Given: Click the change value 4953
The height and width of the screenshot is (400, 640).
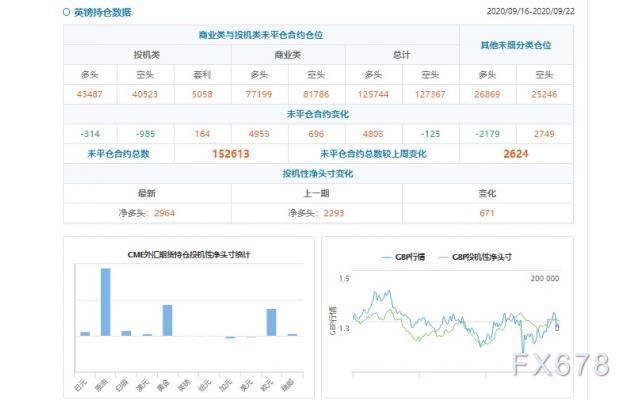Looking at the screenshot, I should (259, 134).
